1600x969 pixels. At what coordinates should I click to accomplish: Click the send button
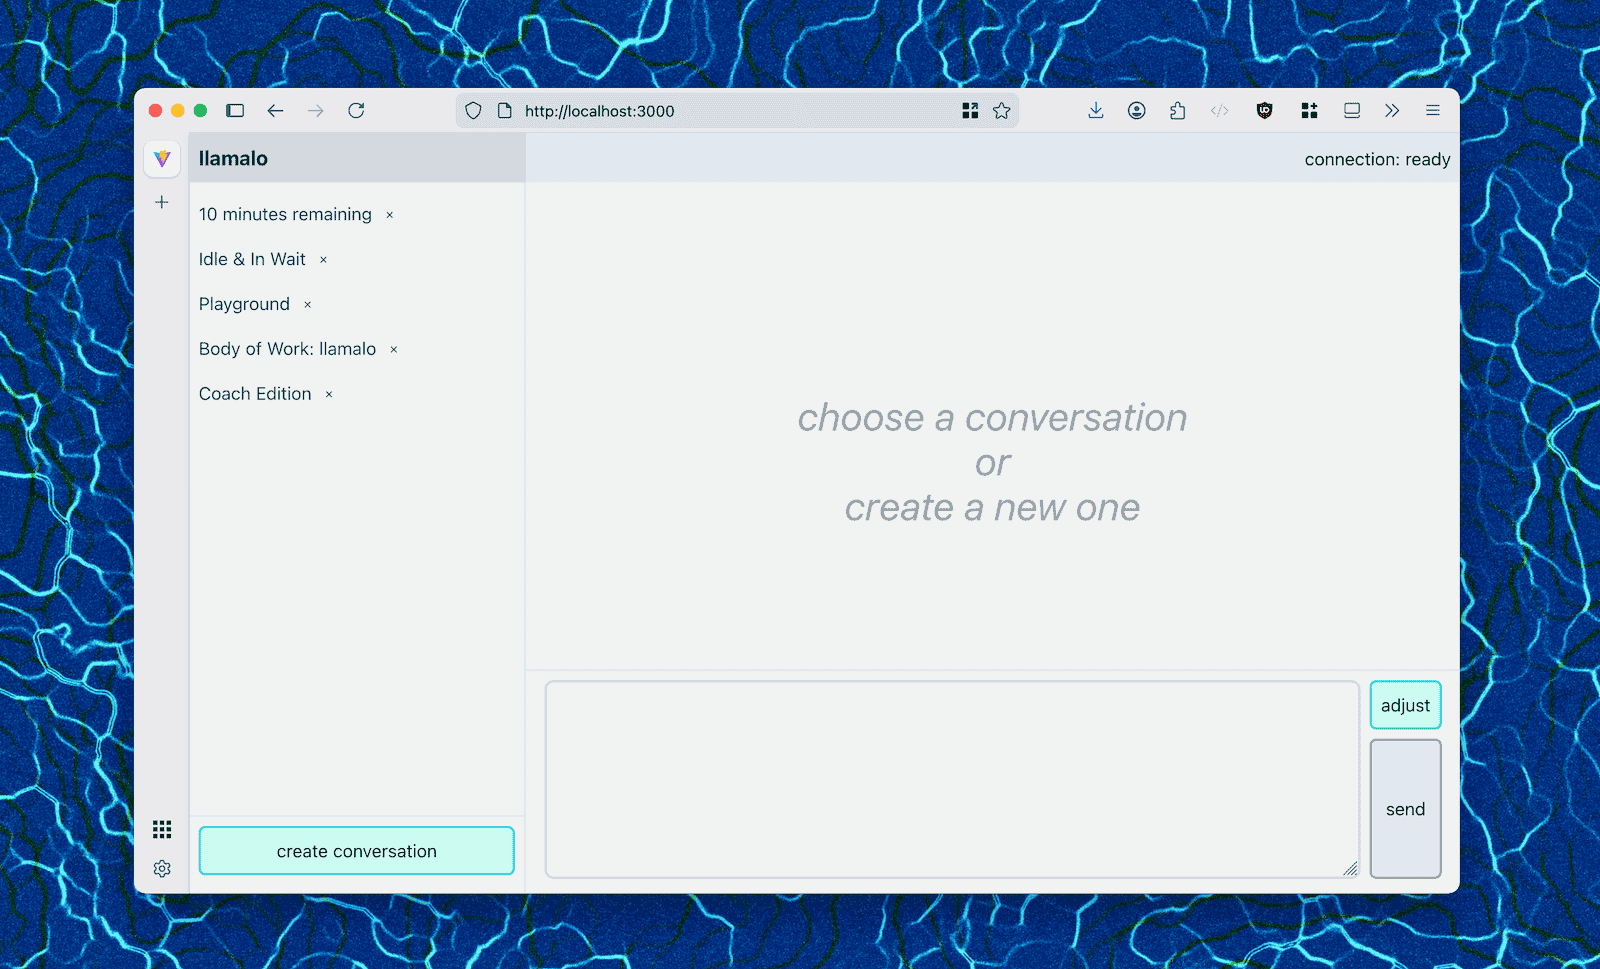1405,809
